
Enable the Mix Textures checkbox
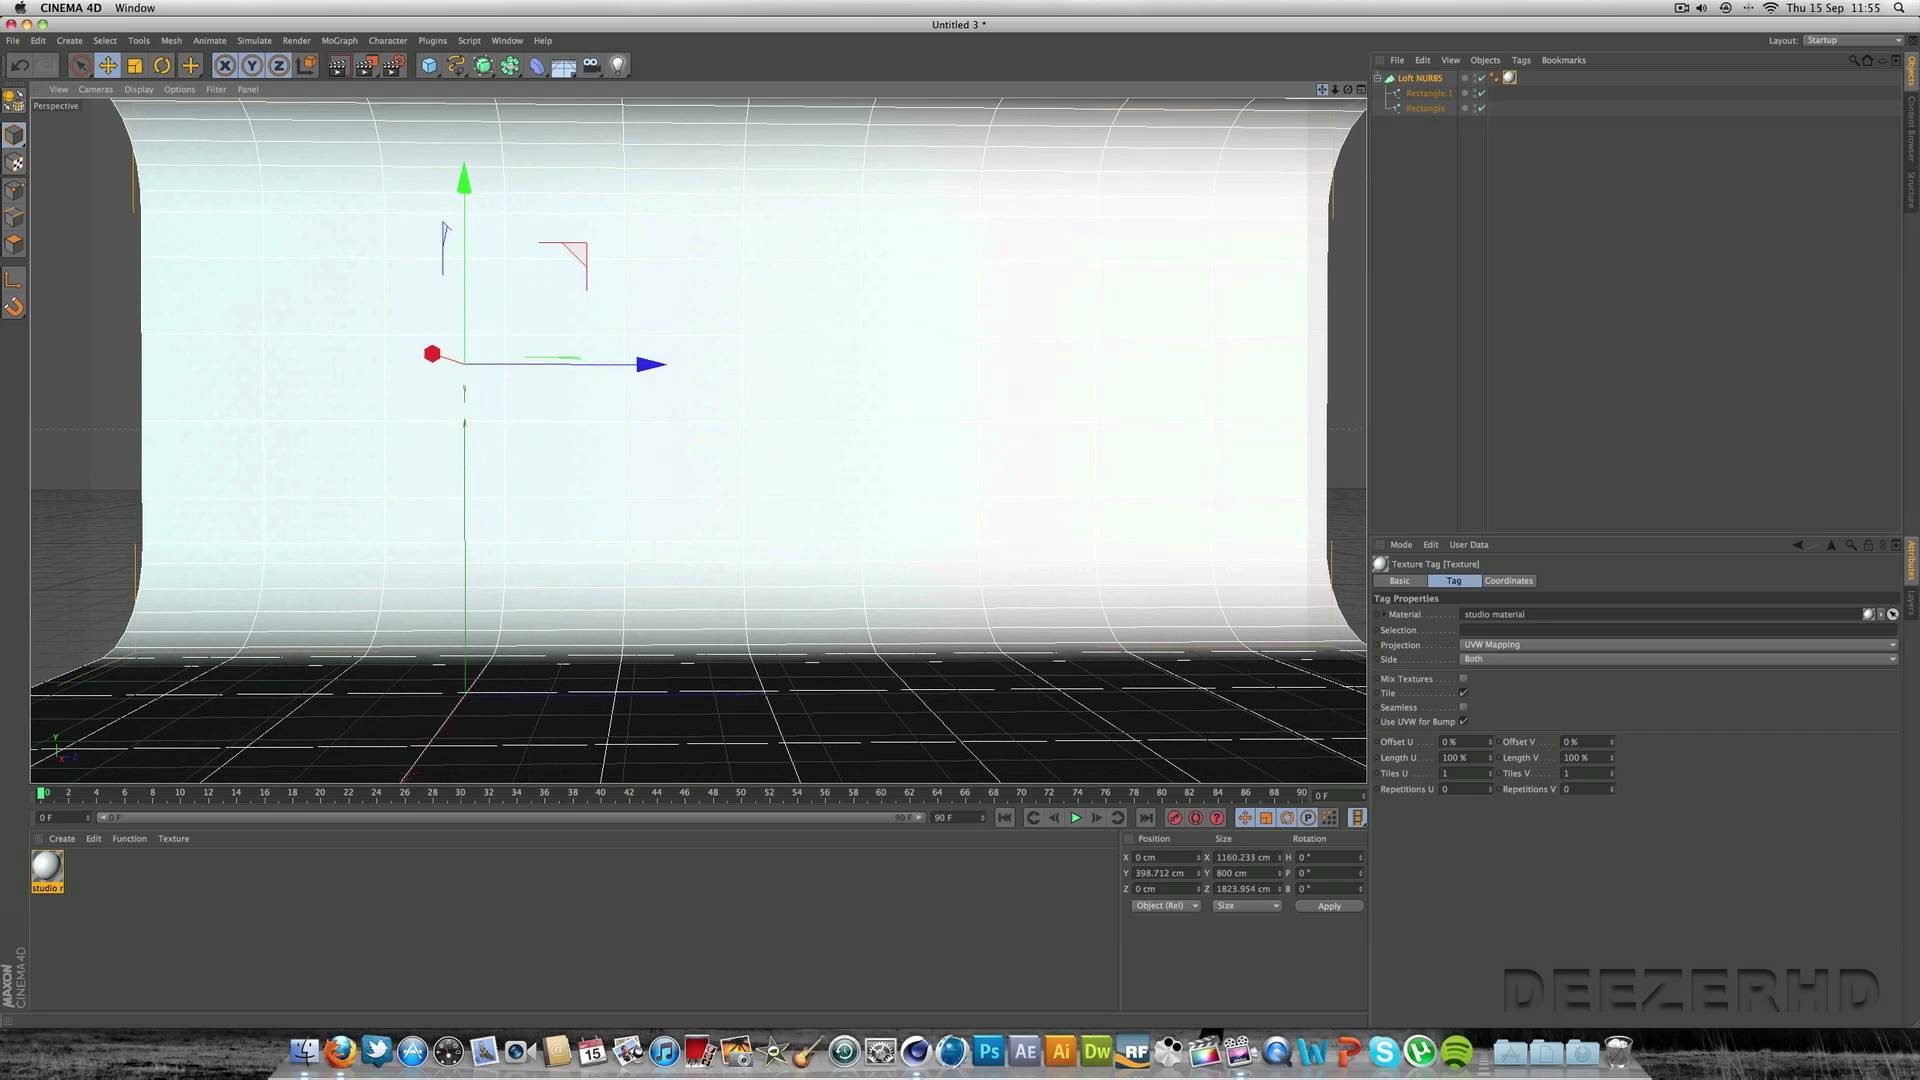pyautogui.click(x=1463, y=679)
